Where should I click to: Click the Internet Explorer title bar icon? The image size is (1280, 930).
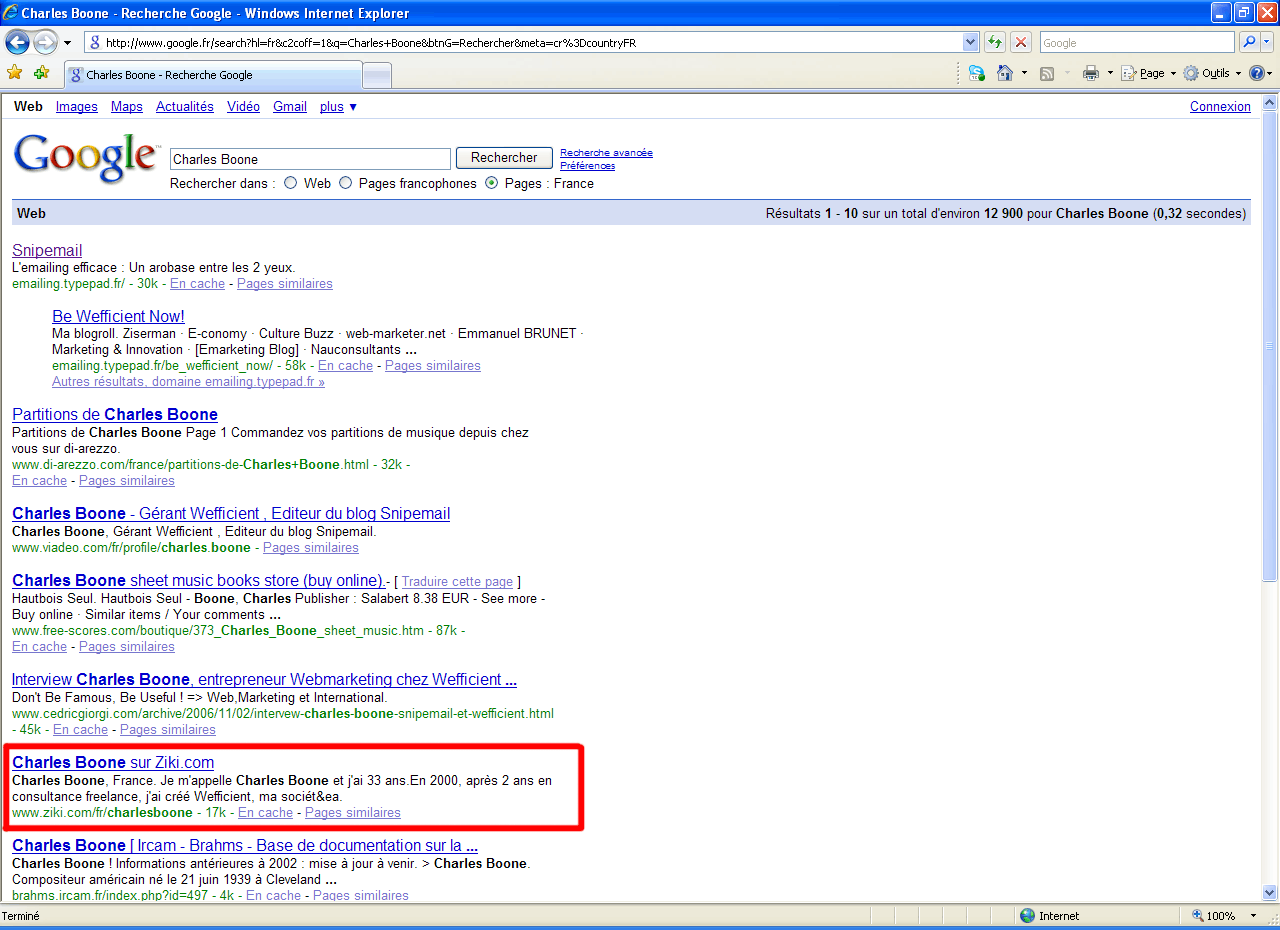click(x=11, y=13)
